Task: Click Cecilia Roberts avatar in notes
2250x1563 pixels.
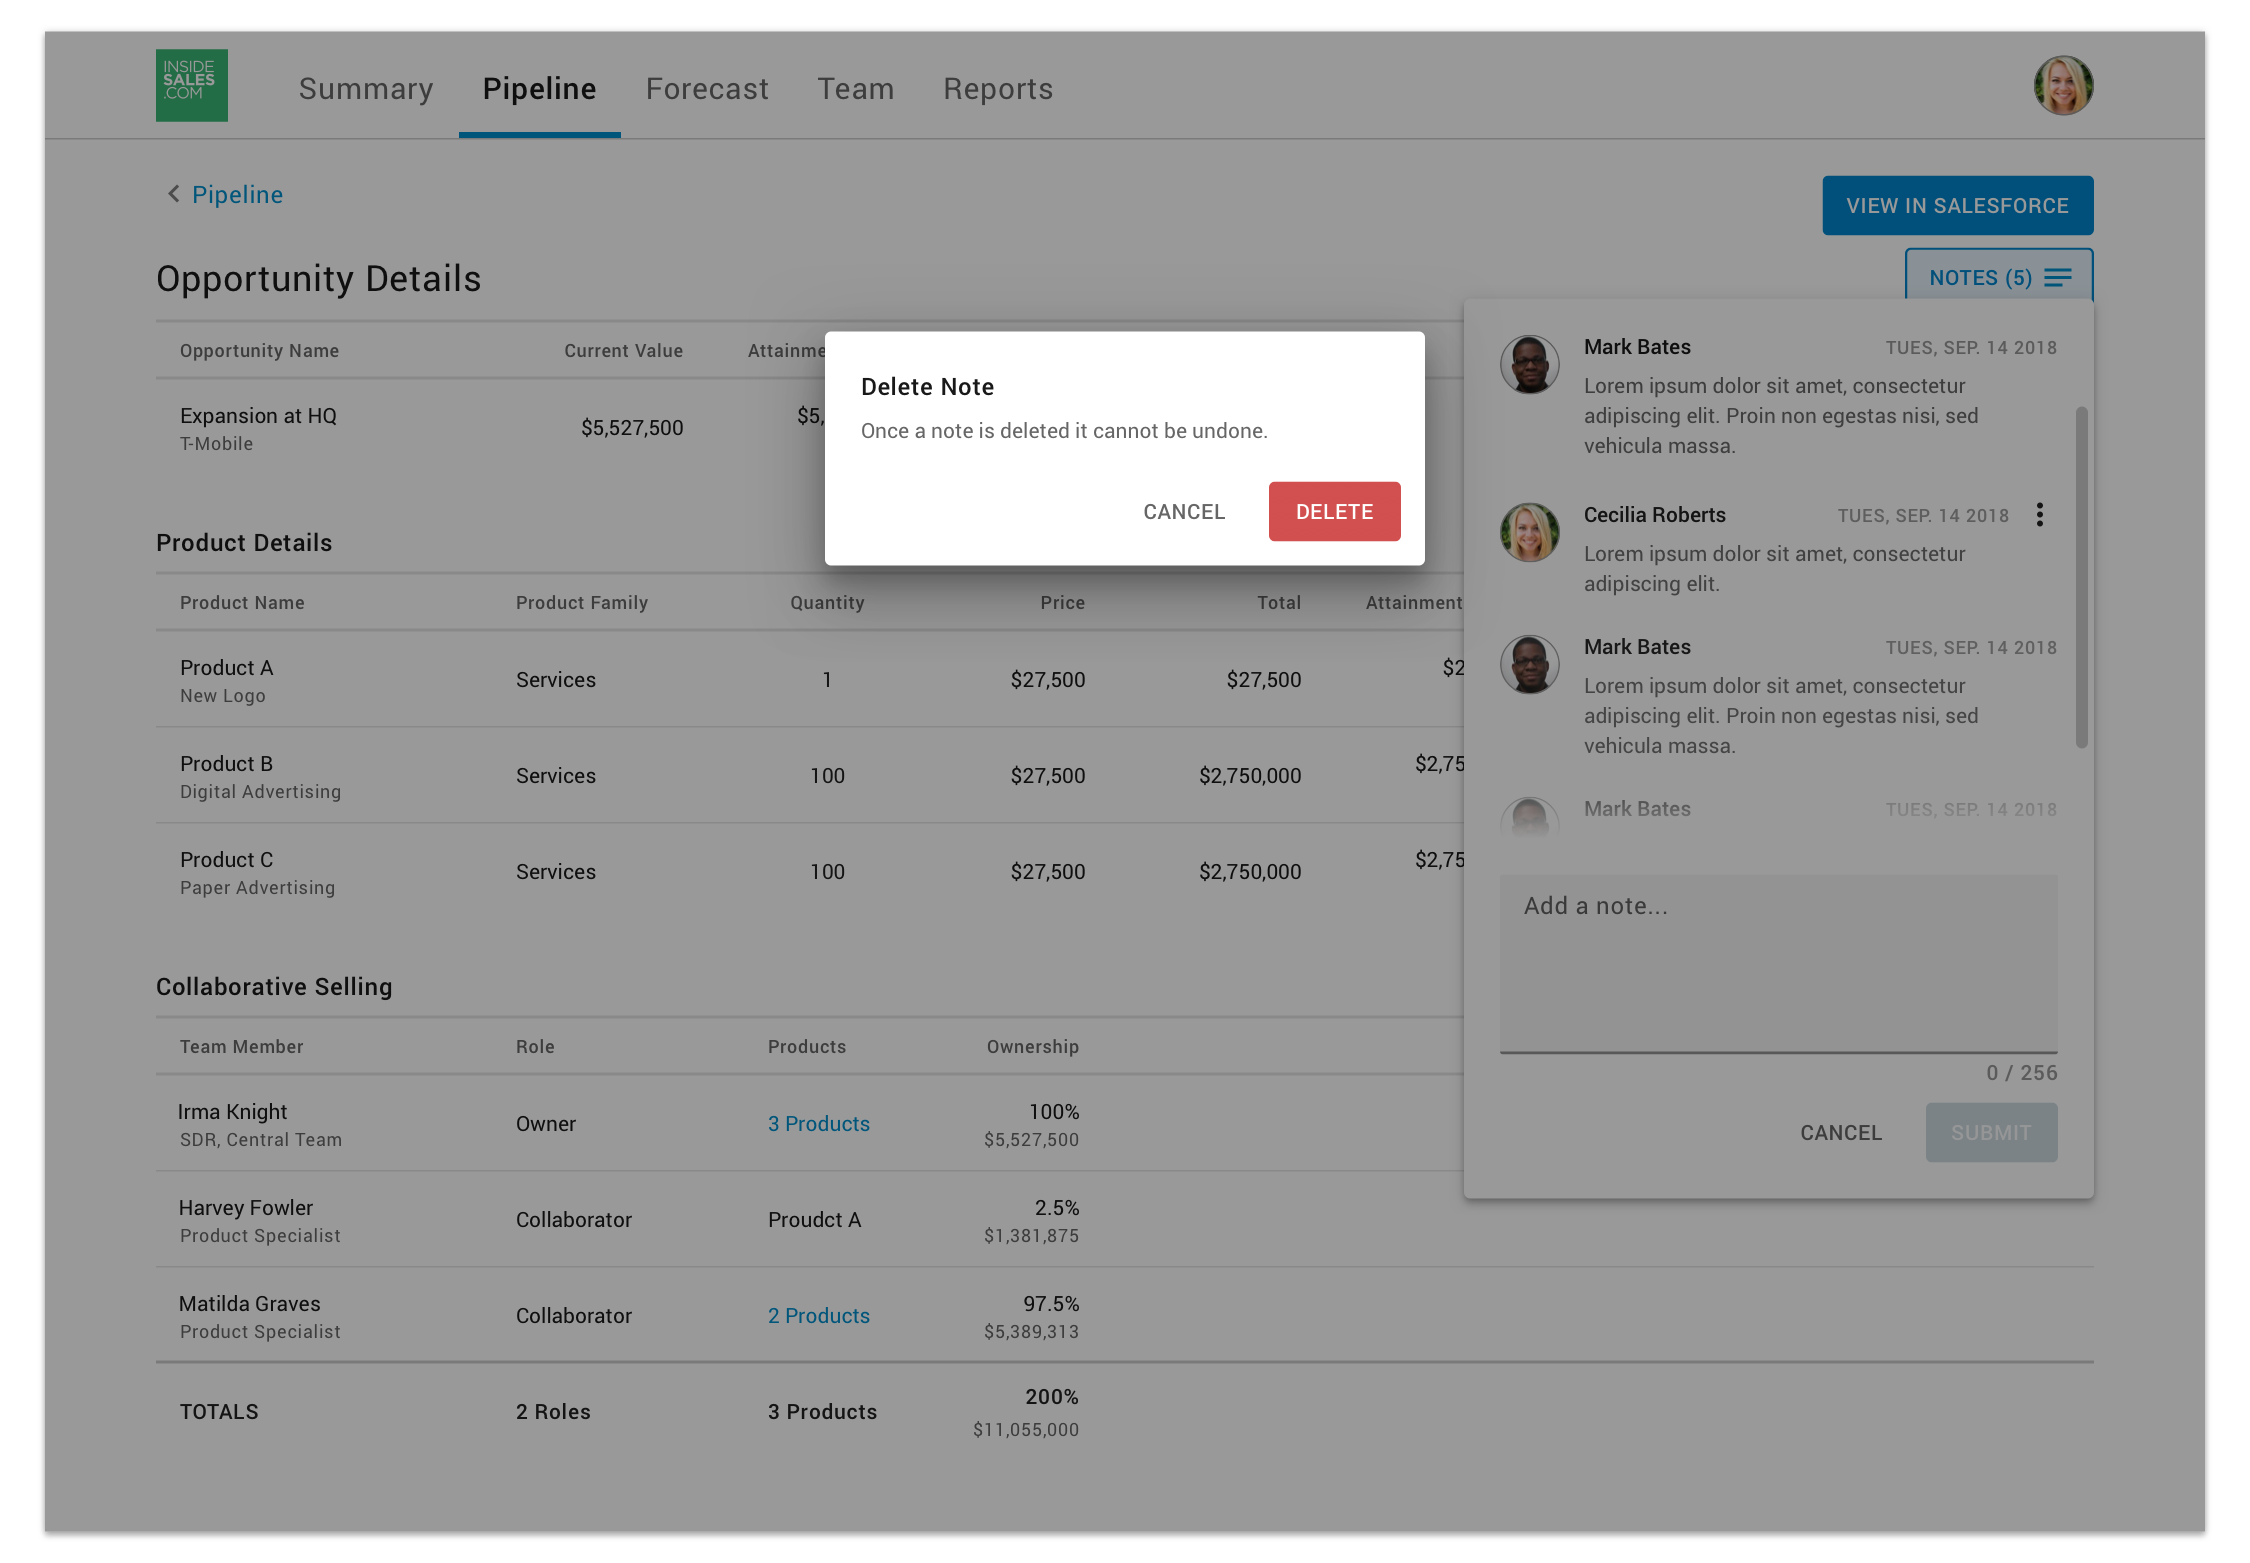Action: click(1529, 532)
